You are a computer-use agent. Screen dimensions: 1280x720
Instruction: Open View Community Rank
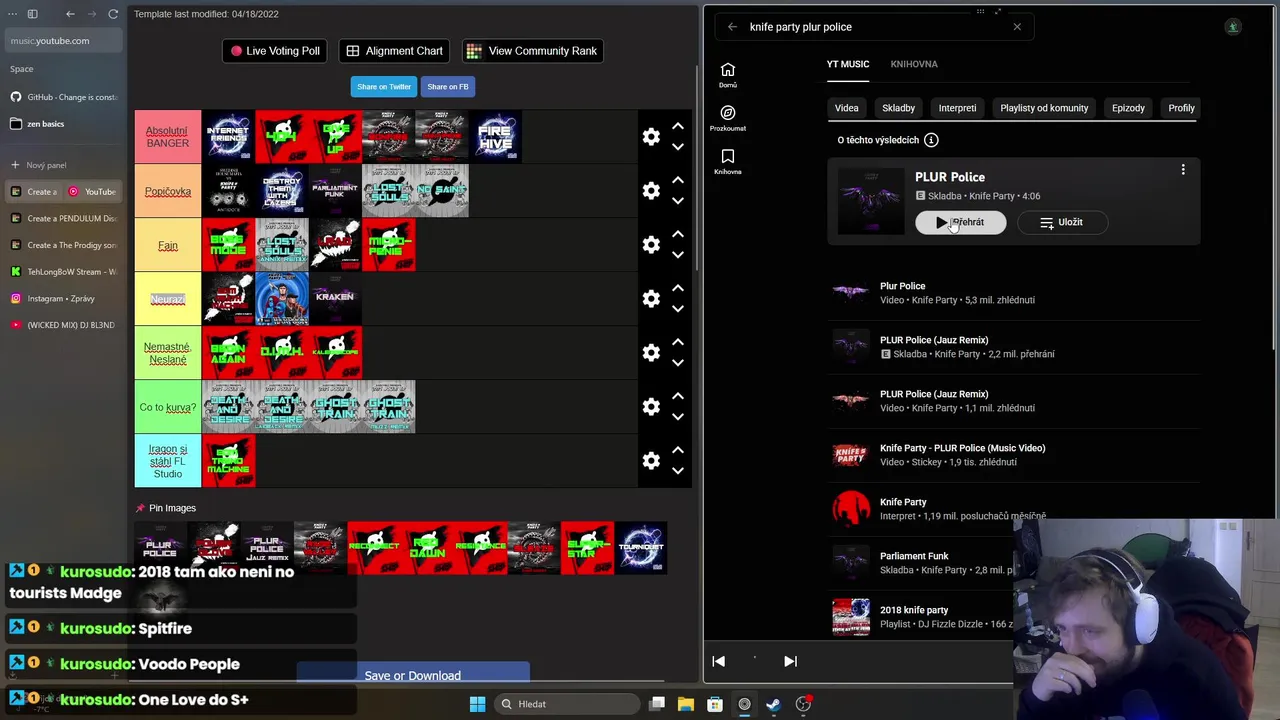pos(532,51)
